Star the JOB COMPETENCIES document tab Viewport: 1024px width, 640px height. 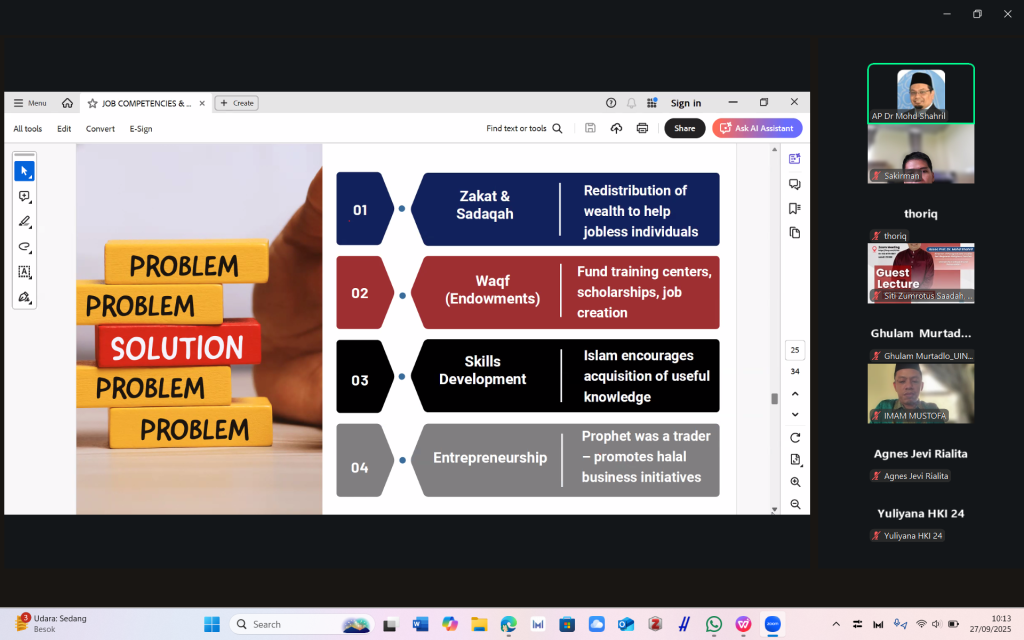[92, 103]
